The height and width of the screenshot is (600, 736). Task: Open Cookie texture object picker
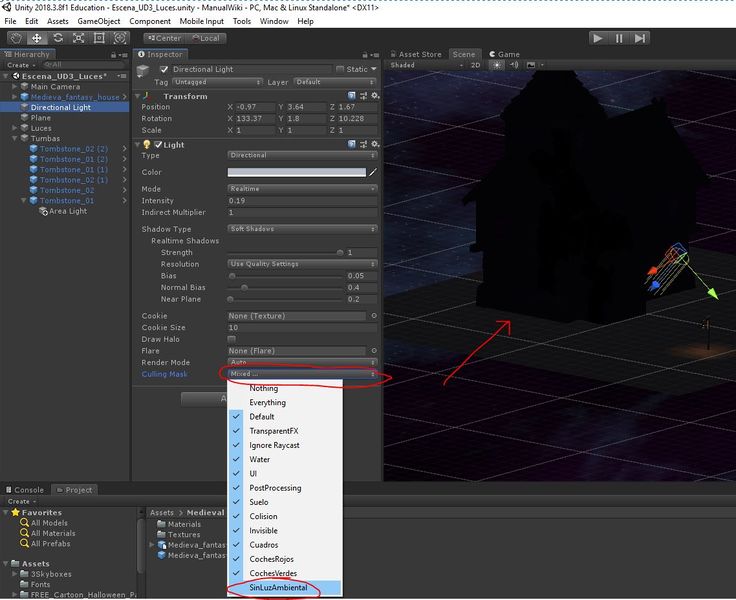[374, 316]
